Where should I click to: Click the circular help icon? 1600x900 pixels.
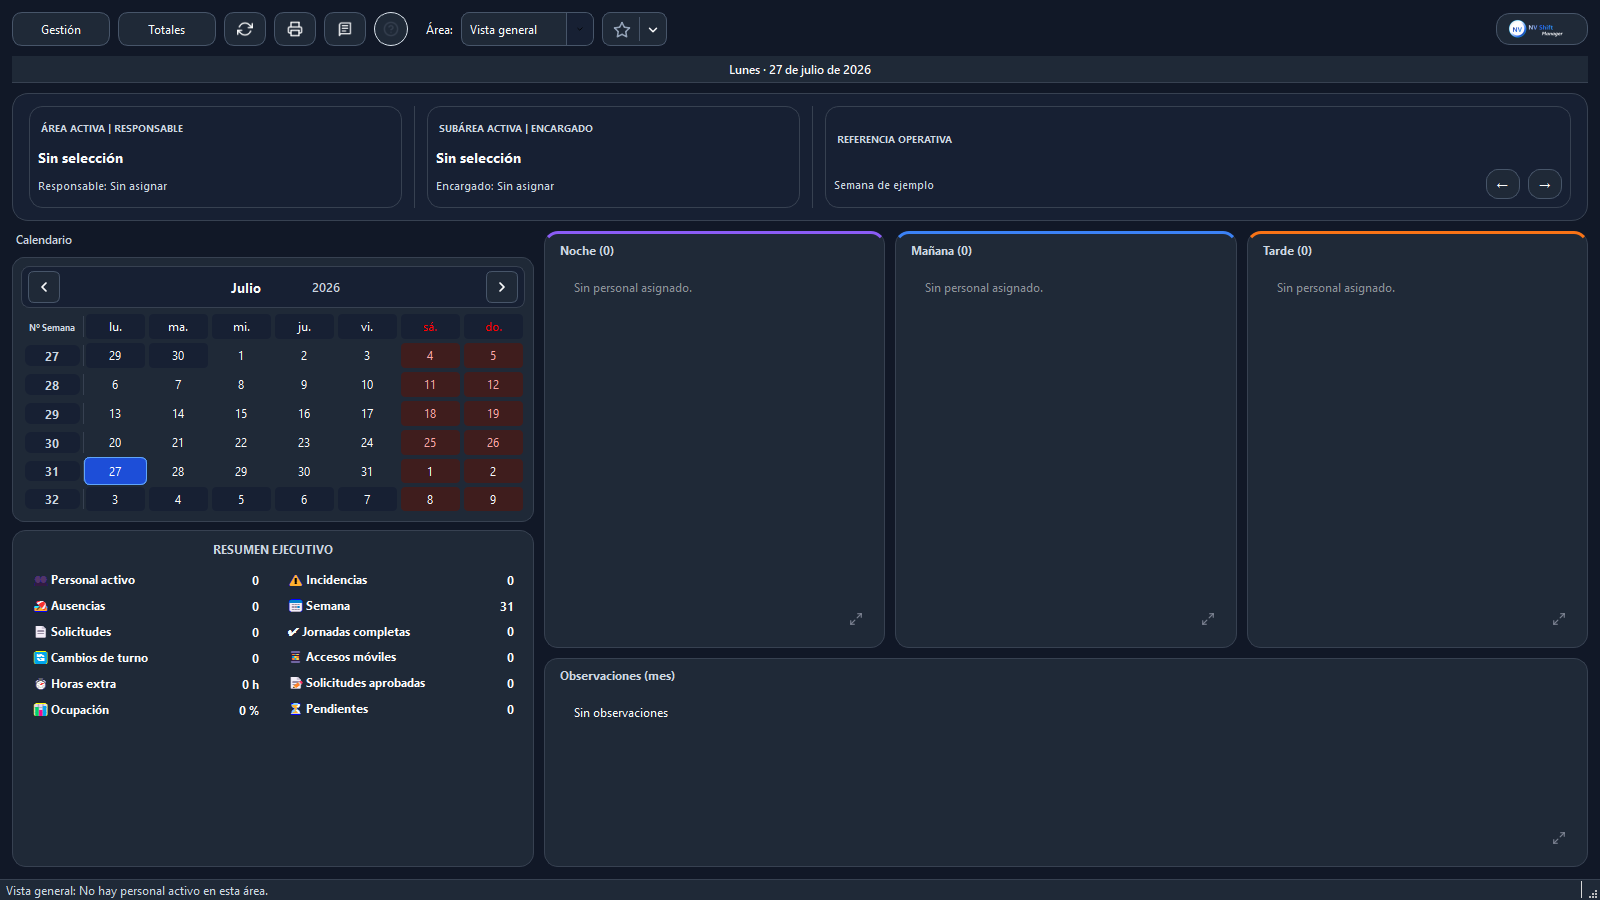tap(391, 30)
